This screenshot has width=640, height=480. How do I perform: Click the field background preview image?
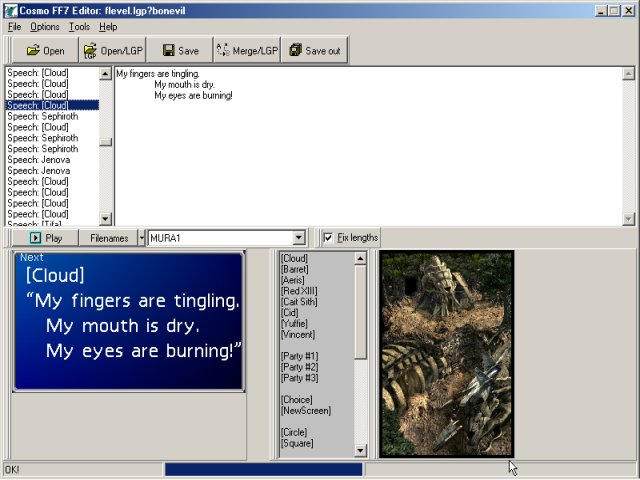[x=447, y=354]
